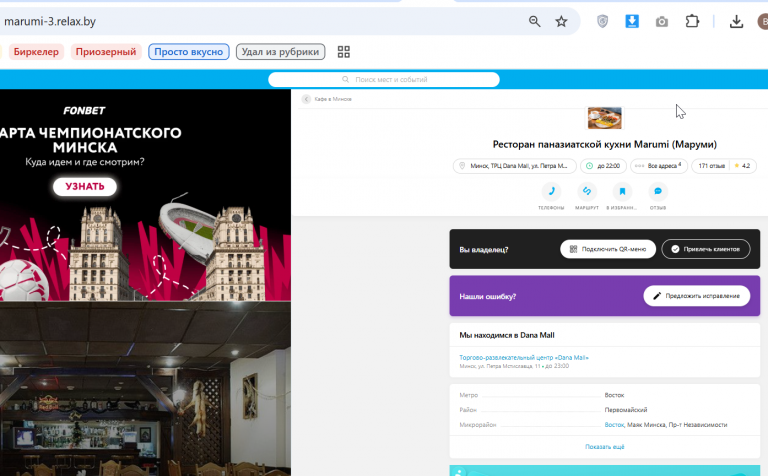The height and width of the screenshot is (476, 768).
Task: Bookmark this page with the star icon
Action: (x=561, y=21)
